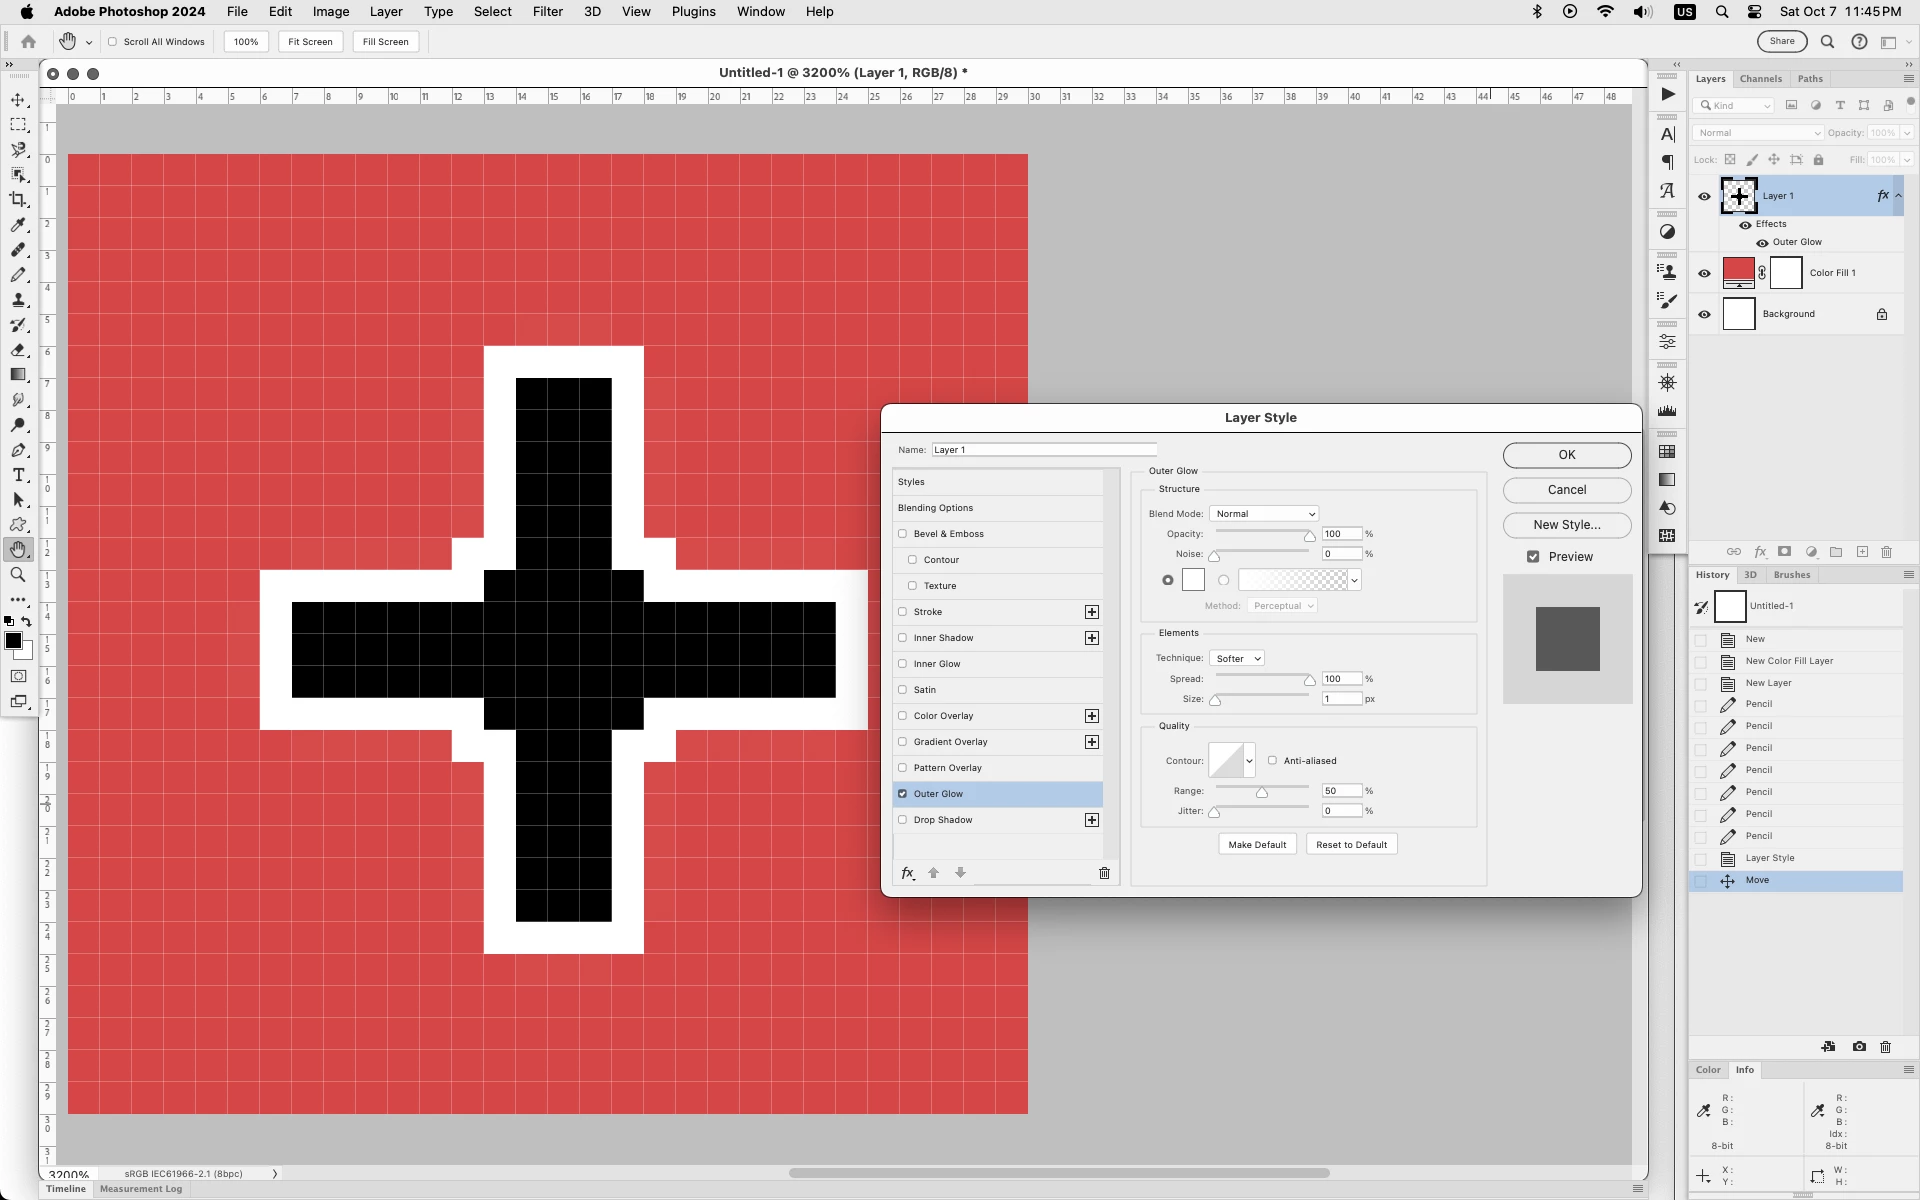Open the Filter menu
The image size is (1920, 1200).
pos(547,12)
